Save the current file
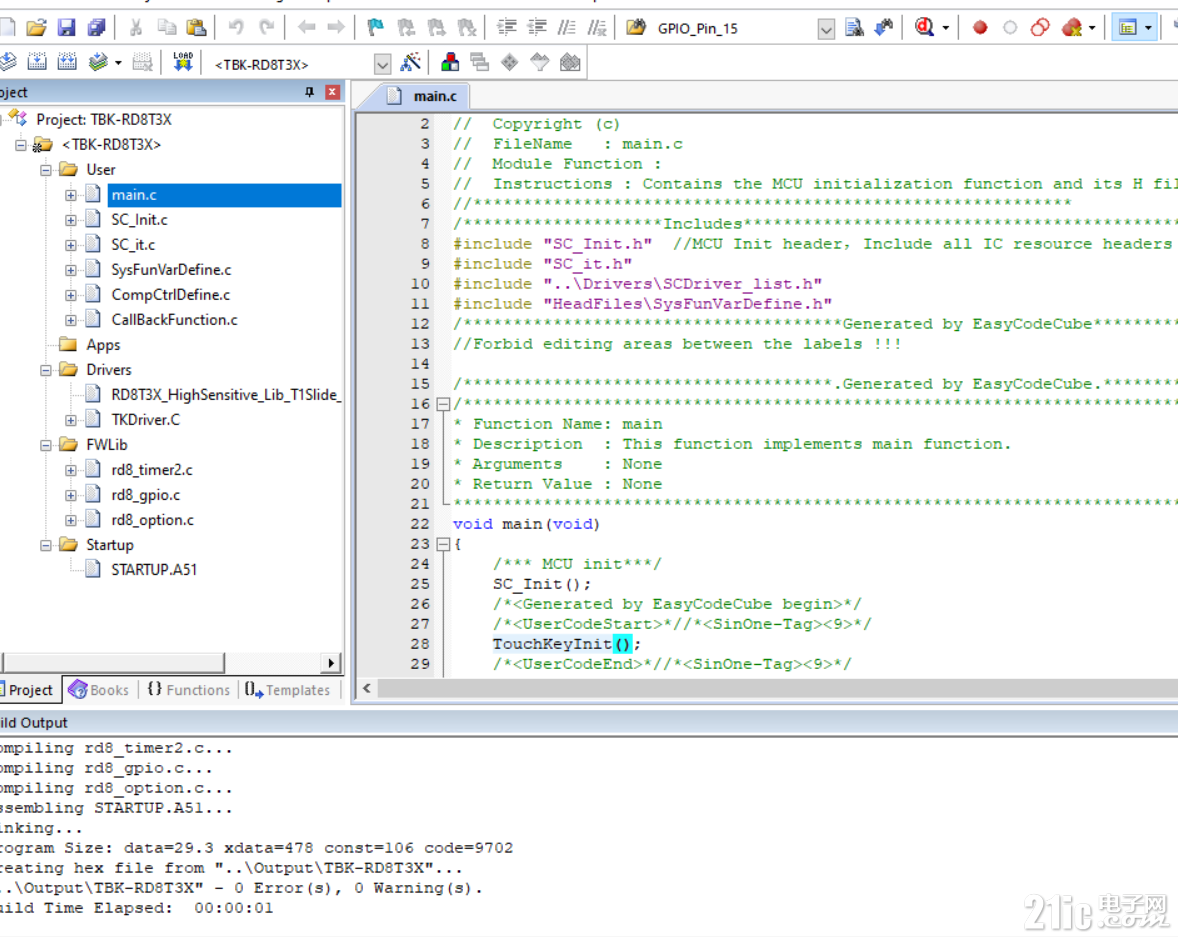The width and height of the screenshot is (1178, 937). tap(66, 28)
